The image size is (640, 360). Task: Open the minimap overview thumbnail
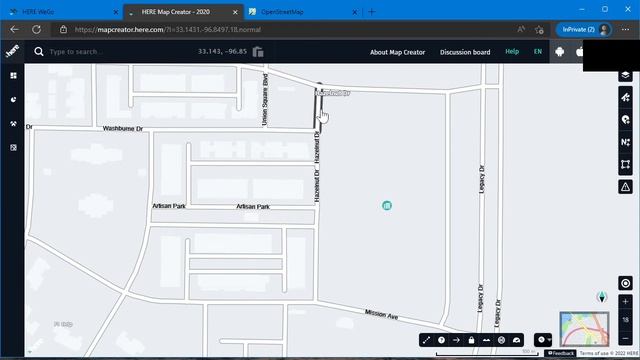click(584, 329)
